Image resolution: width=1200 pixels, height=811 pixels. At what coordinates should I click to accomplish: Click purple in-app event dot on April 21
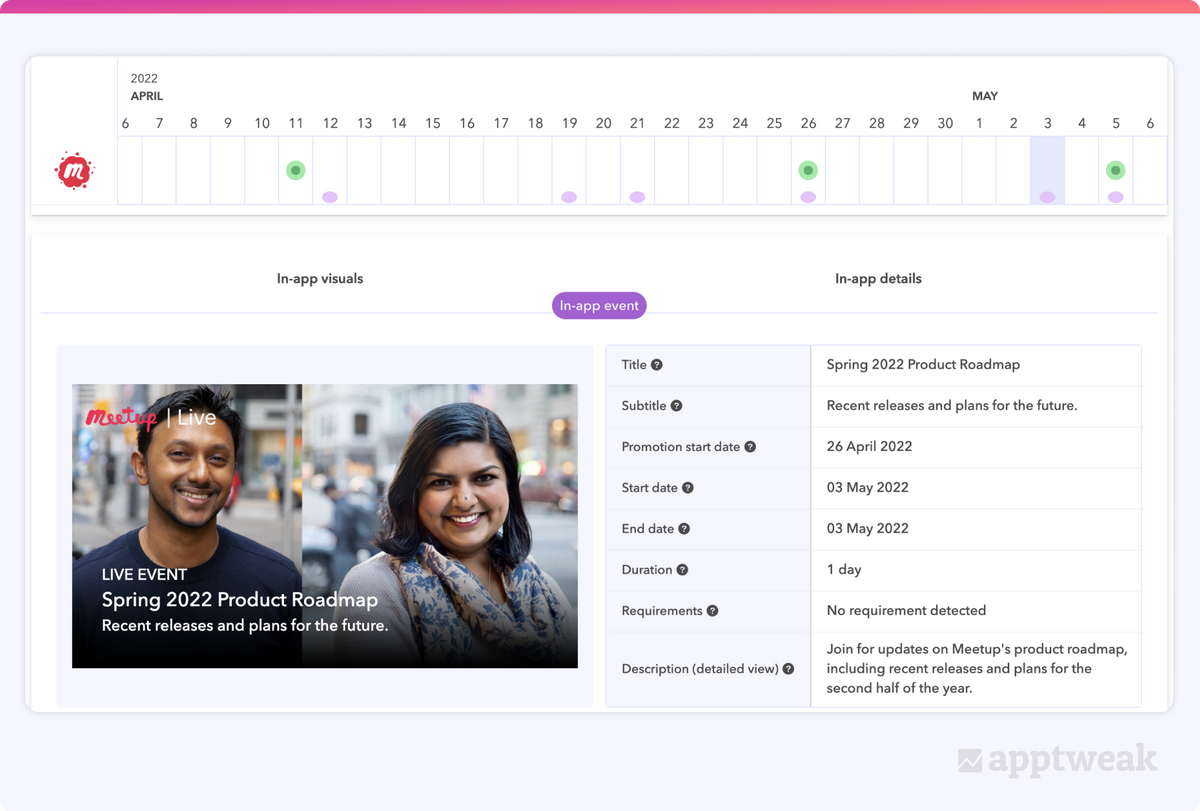637,197
